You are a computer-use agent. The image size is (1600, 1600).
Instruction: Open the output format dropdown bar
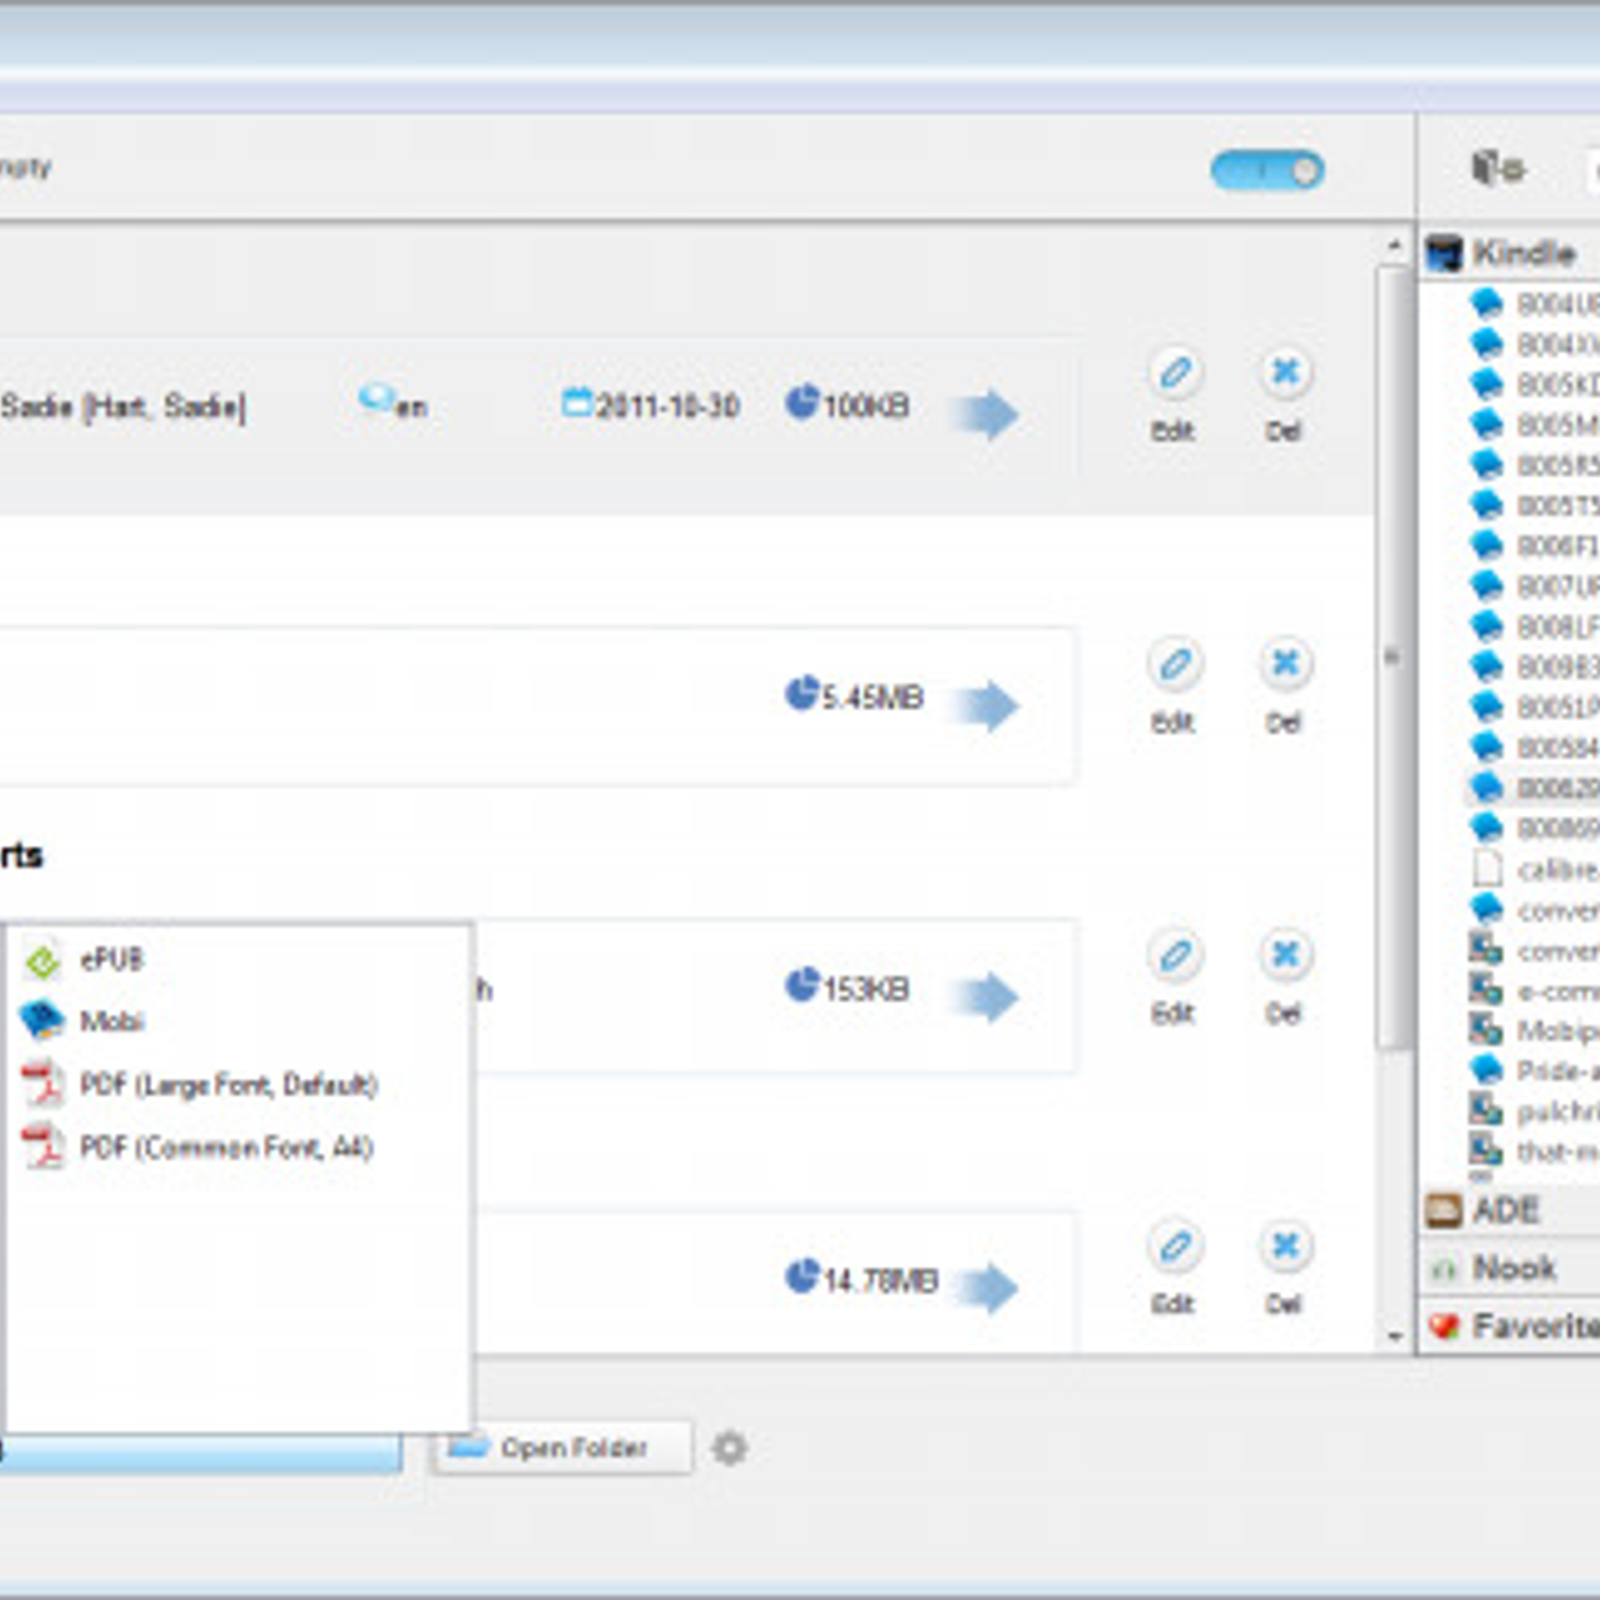[x=200, y=1454]
